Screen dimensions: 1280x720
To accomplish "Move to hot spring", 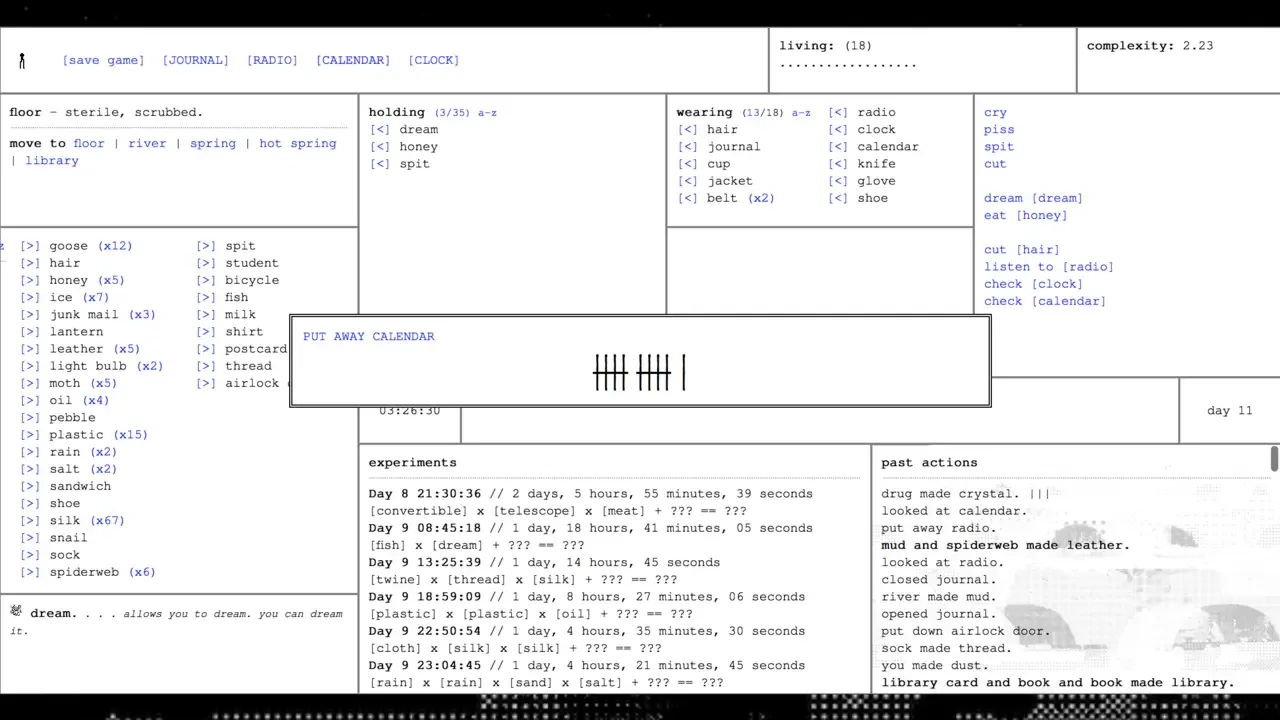I will (x=298, y=143).
